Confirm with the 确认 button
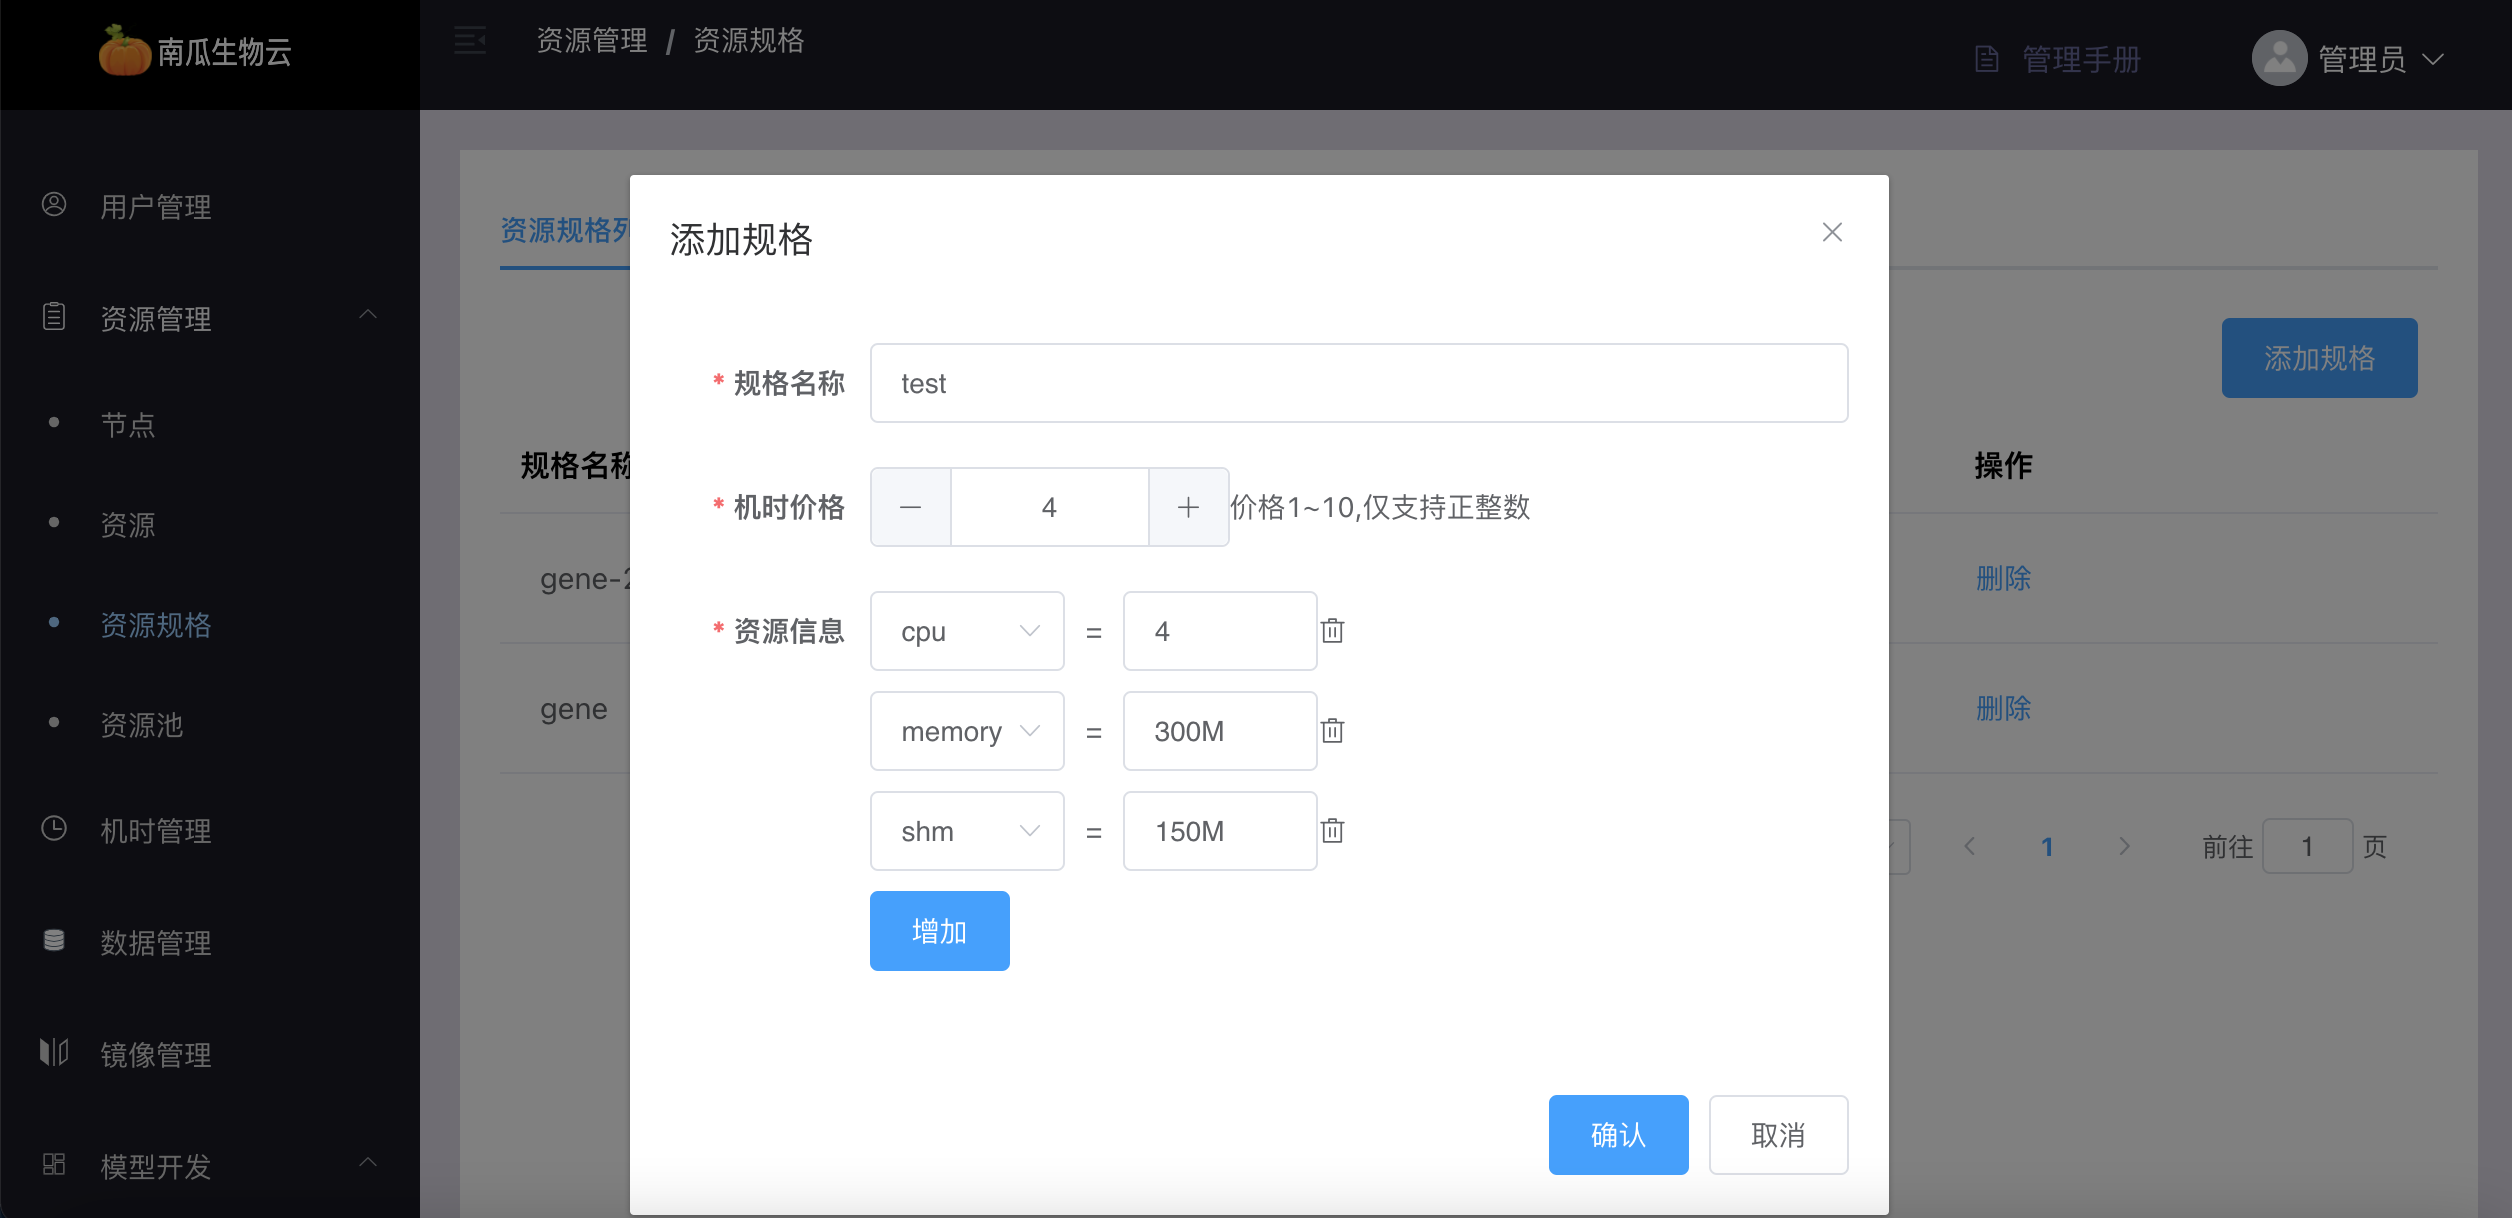Image resolution: width=2512 pixels, height=1218 pixels. click(1618, 1135)
